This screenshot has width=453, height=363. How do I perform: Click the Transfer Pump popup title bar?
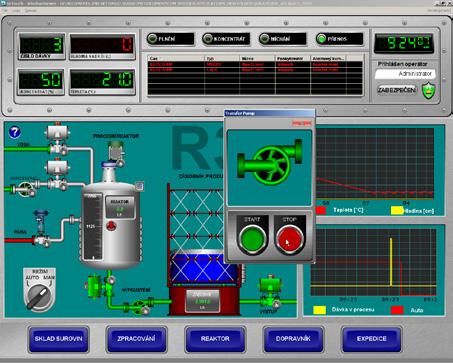coord(269,113)
